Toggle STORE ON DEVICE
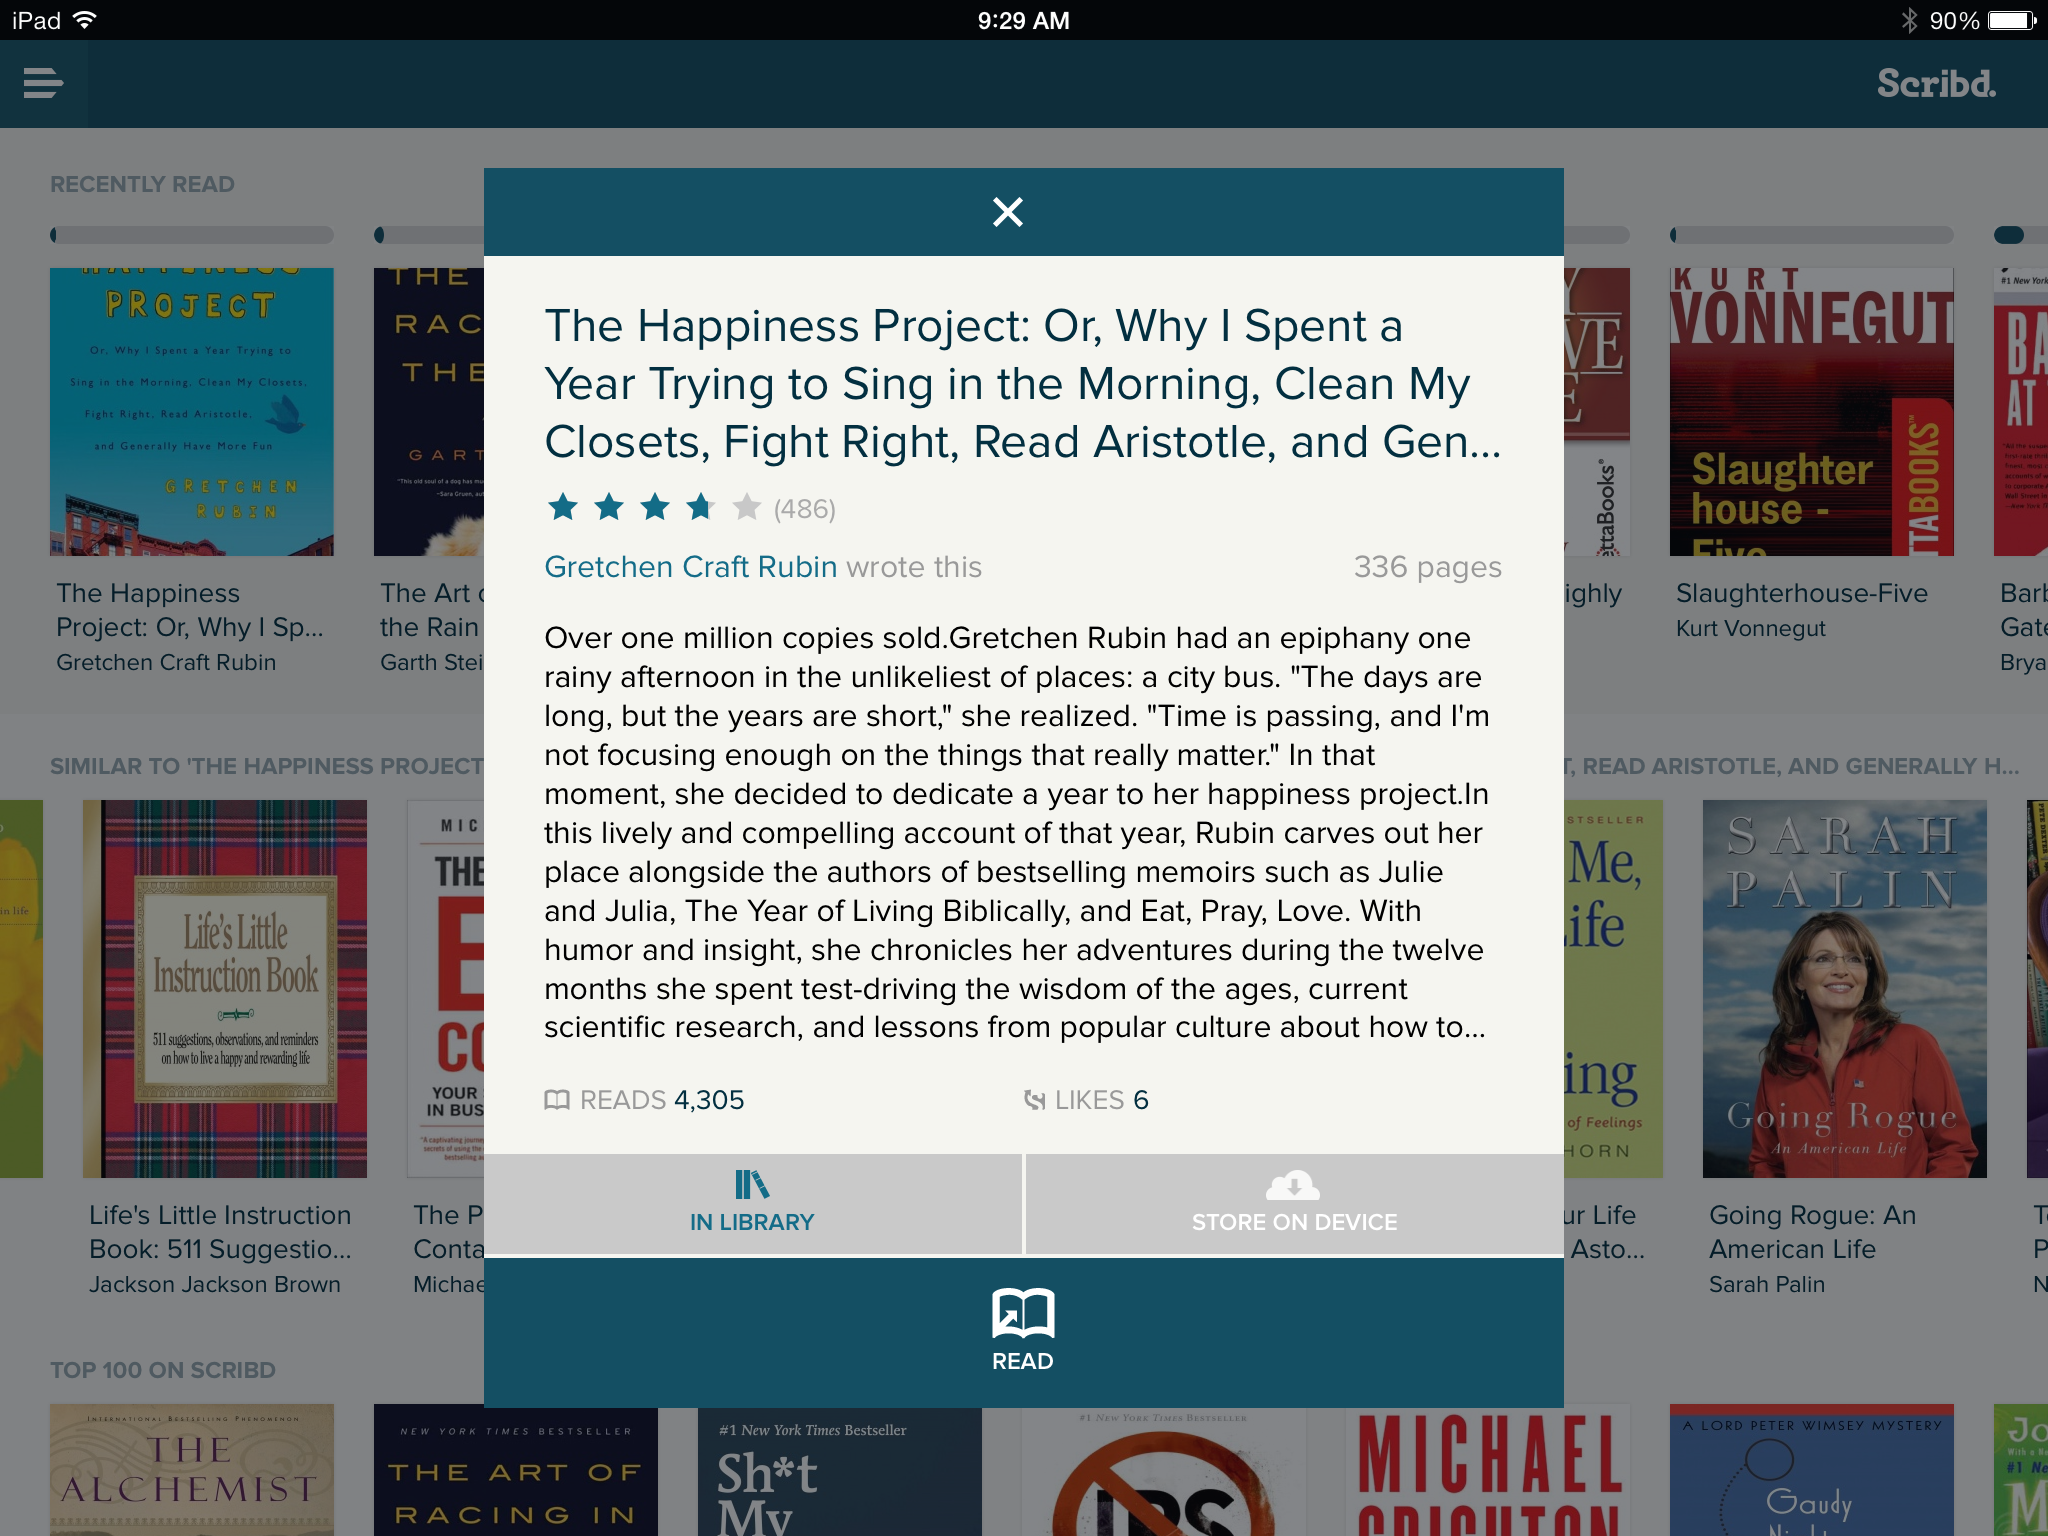 [x=1295, y=1204]
